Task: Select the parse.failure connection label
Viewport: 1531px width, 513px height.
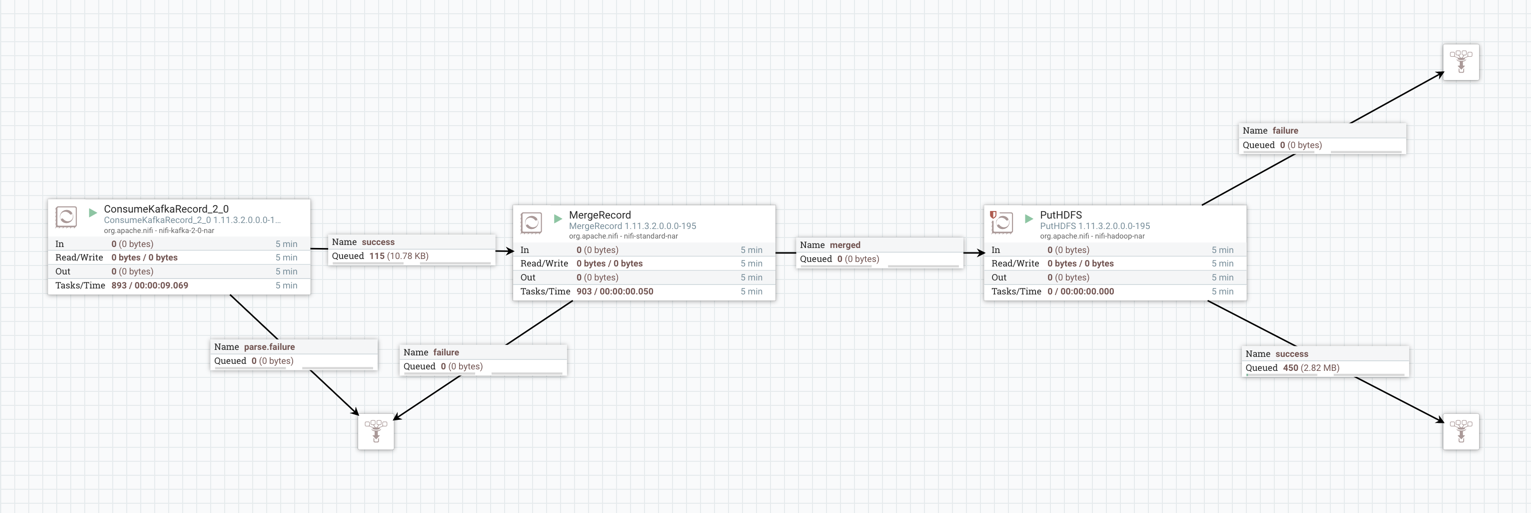Action: tap(293, 354)
